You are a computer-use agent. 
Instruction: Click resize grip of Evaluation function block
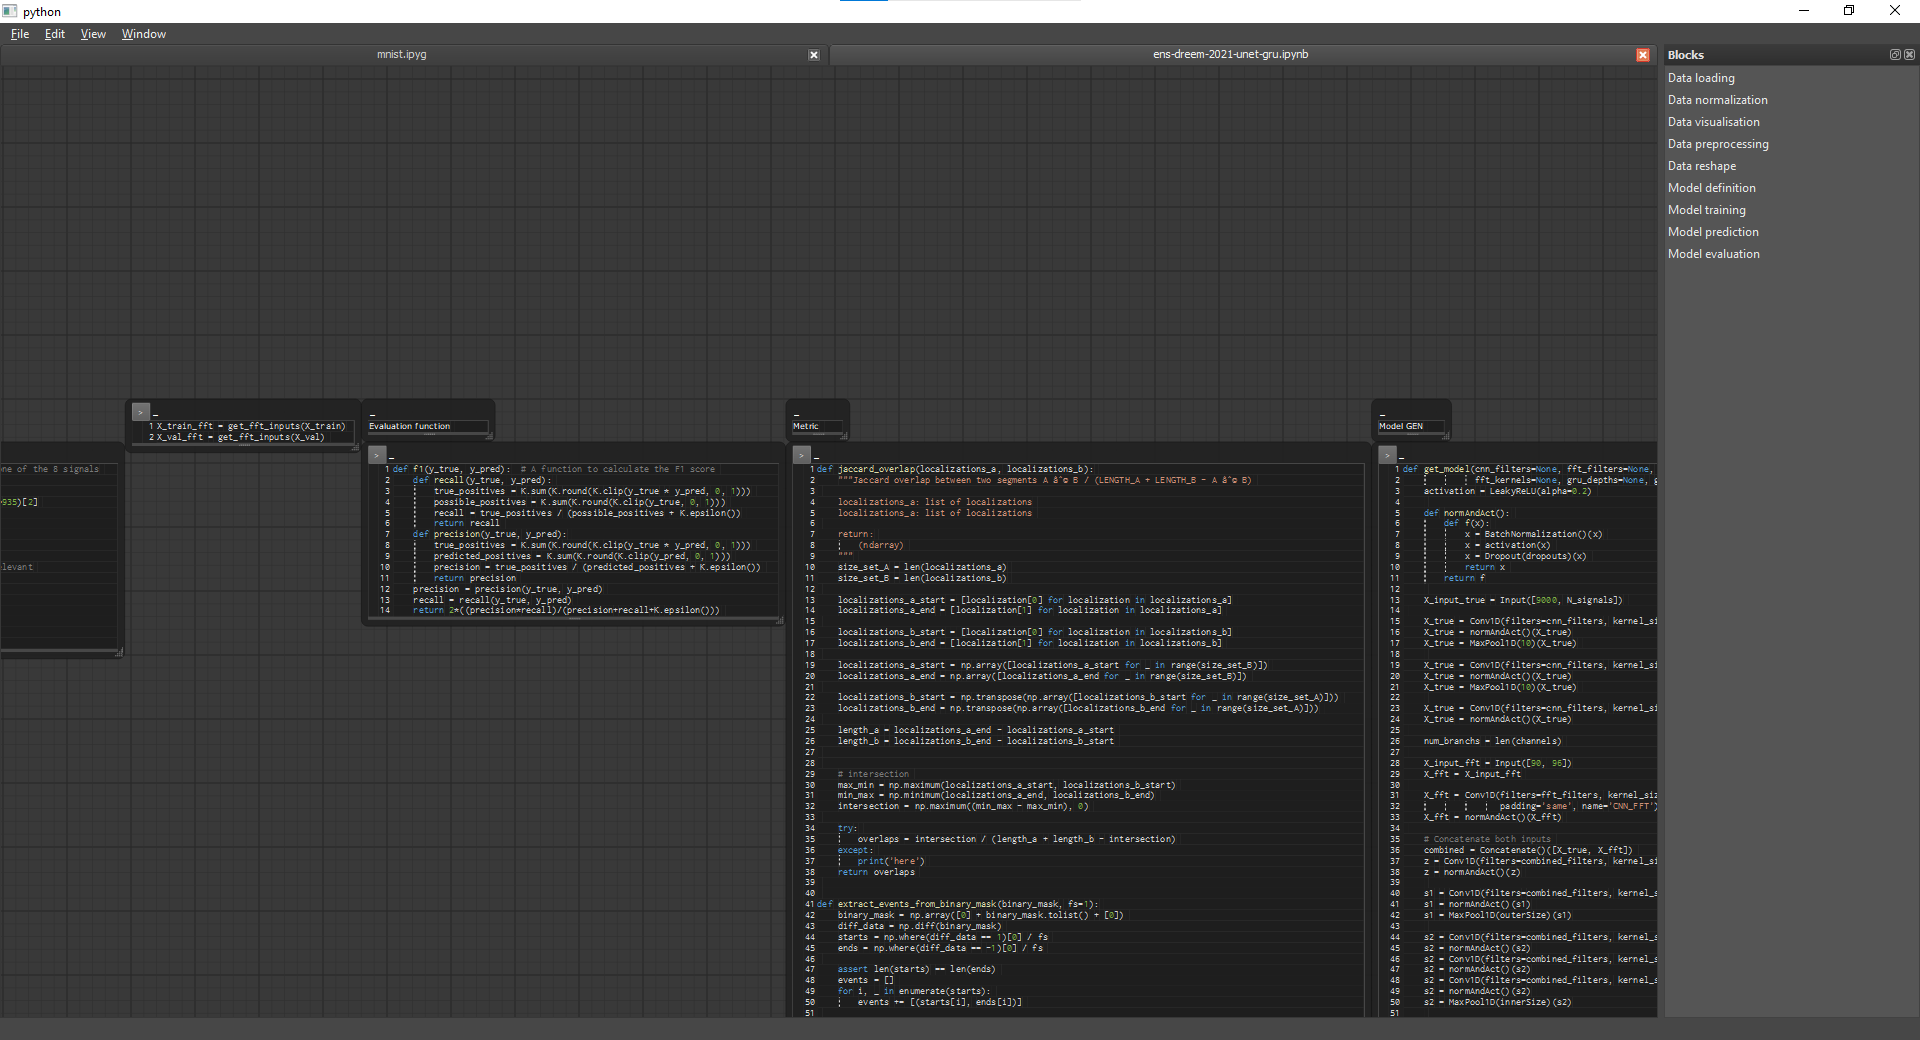point(489,436)
